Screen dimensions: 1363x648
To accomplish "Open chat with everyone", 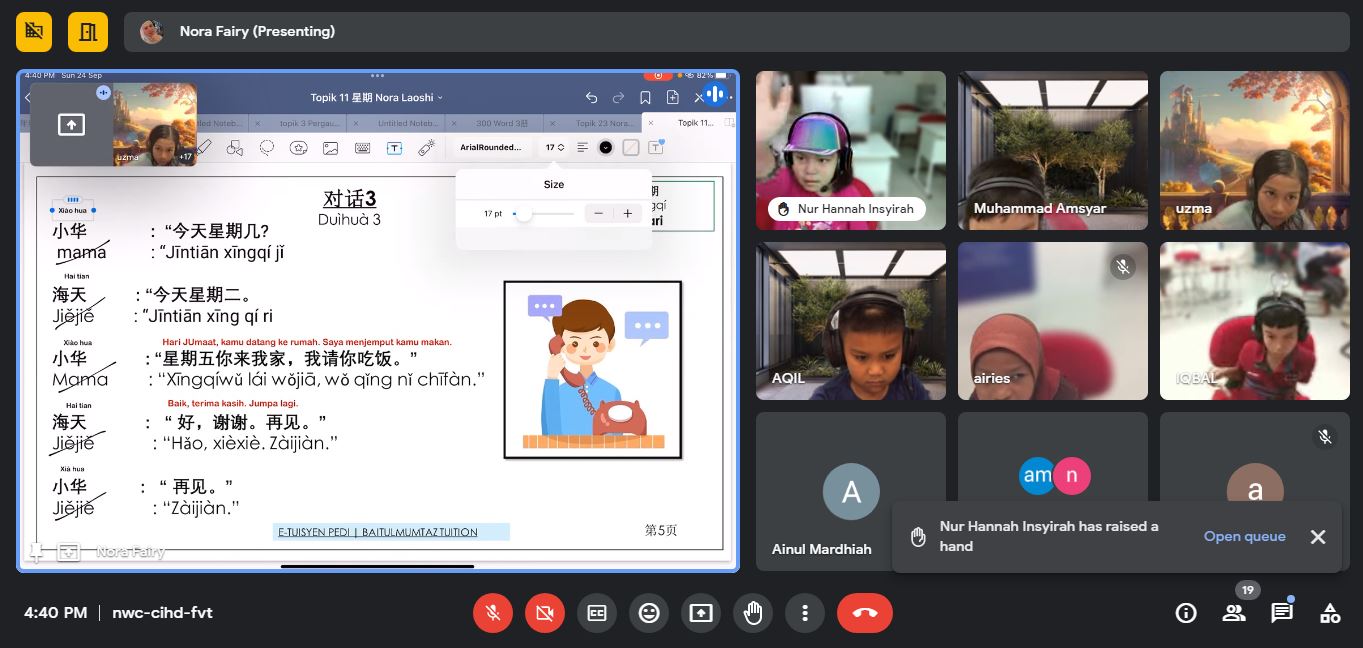I will pyautogui.click(x=1282, y=613).
